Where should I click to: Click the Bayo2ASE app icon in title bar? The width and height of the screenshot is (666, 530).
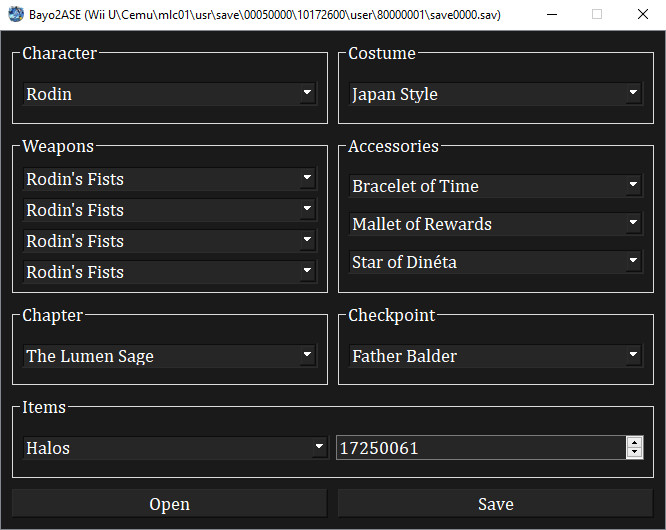16,15
